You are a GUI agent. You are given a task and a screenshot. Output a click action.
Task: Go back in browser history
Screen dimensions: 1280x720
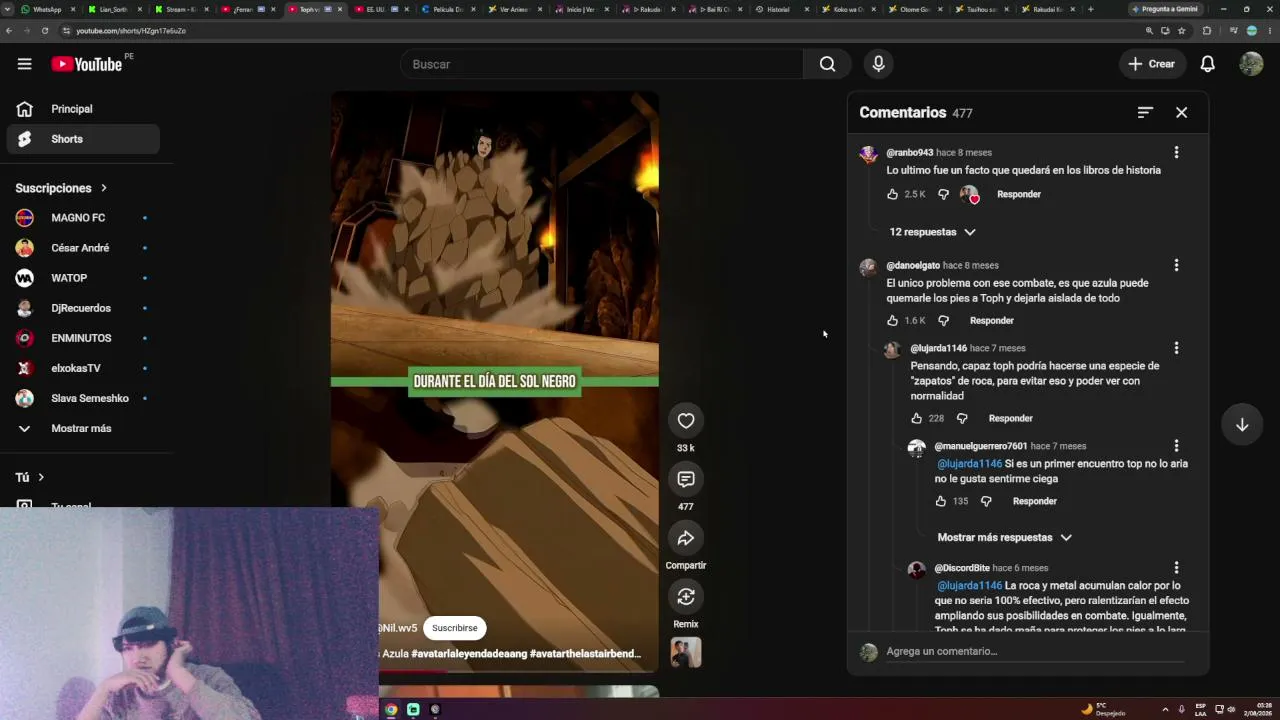(x=9, y=31)
